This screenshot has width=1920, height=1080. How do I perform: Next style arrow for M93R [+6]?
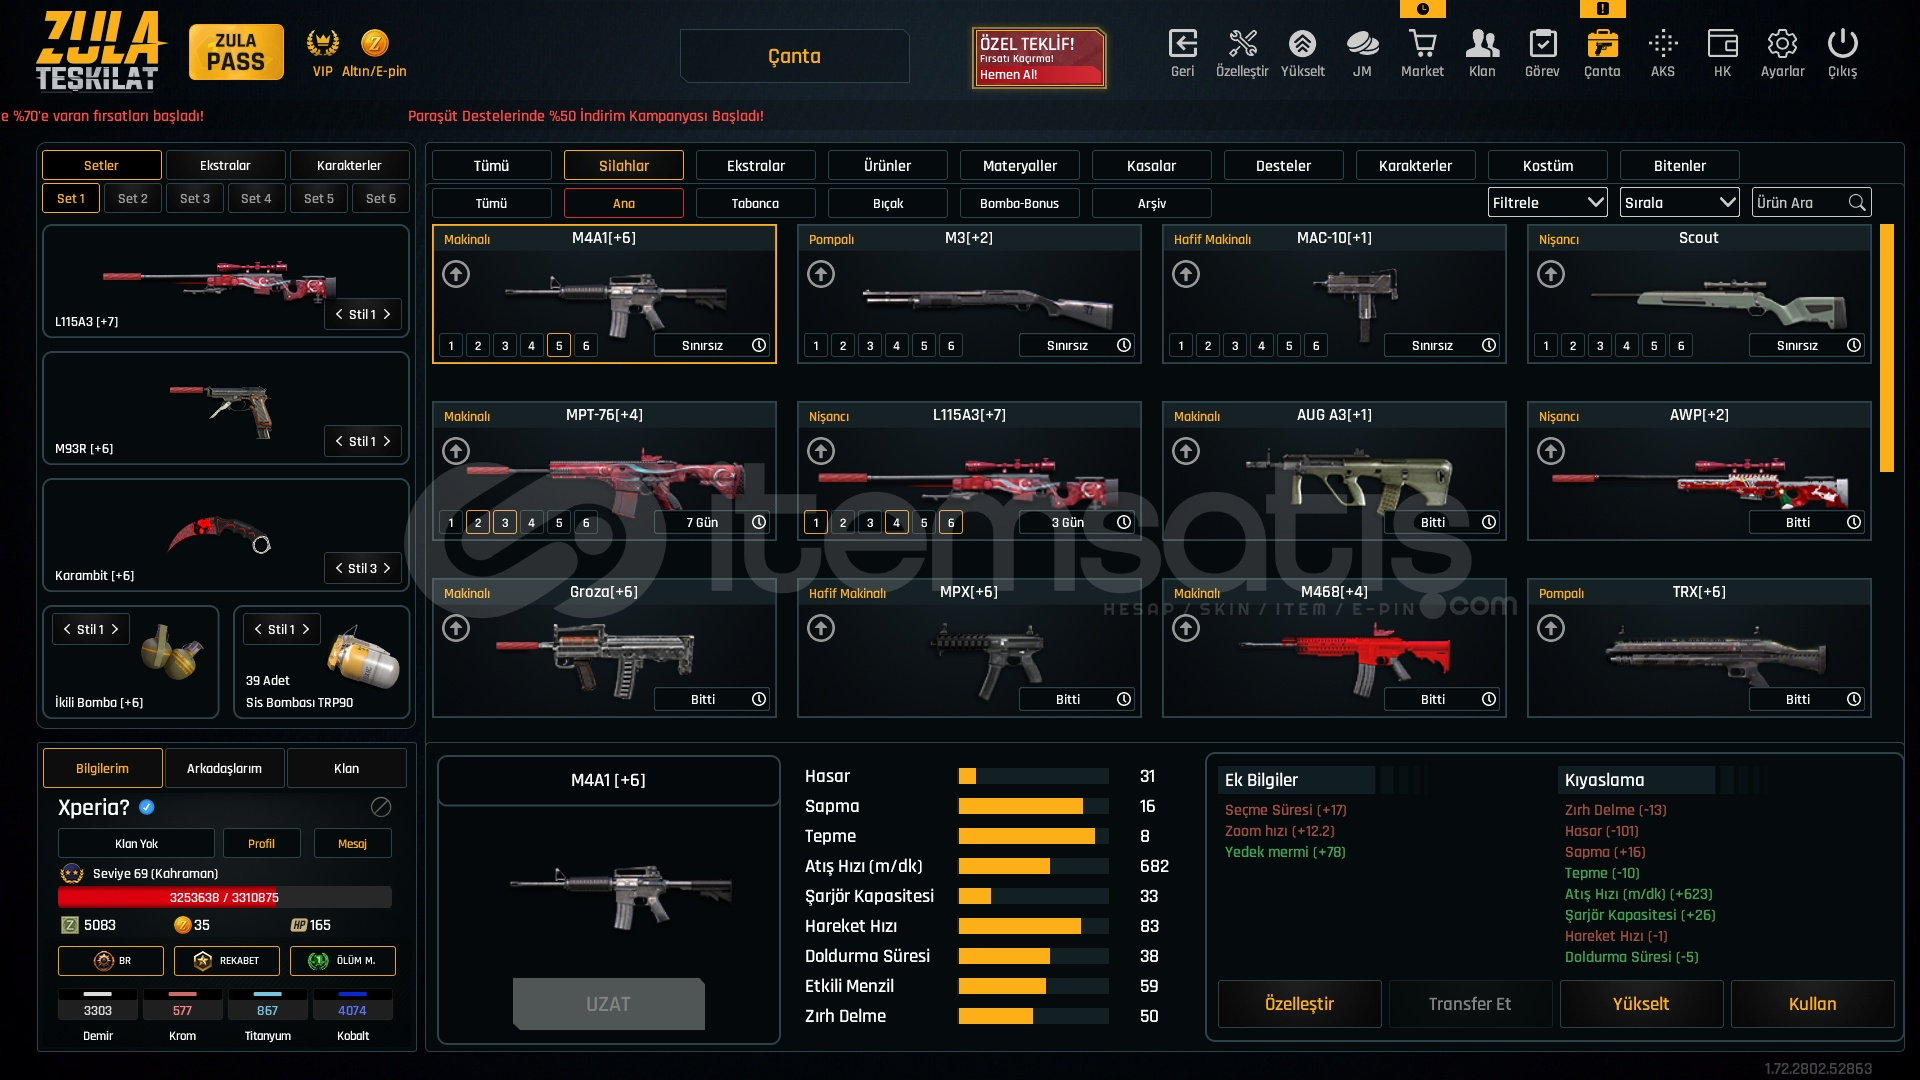[387, 442]
